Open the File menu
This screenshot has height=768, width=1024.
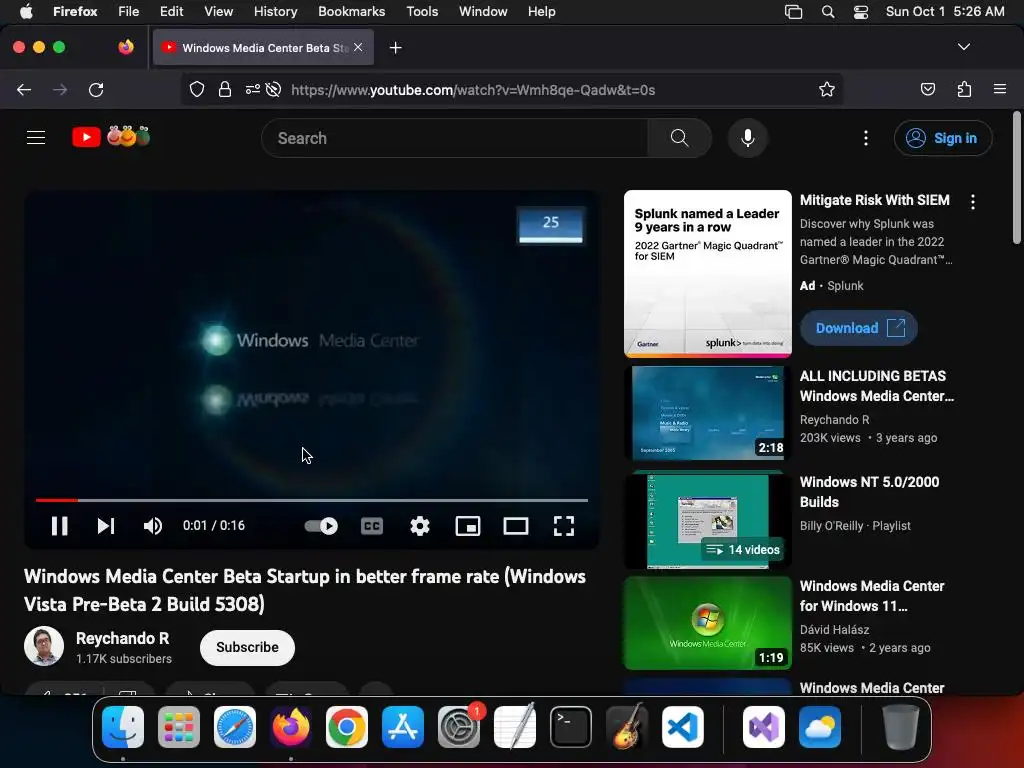[x=128, y=11]
